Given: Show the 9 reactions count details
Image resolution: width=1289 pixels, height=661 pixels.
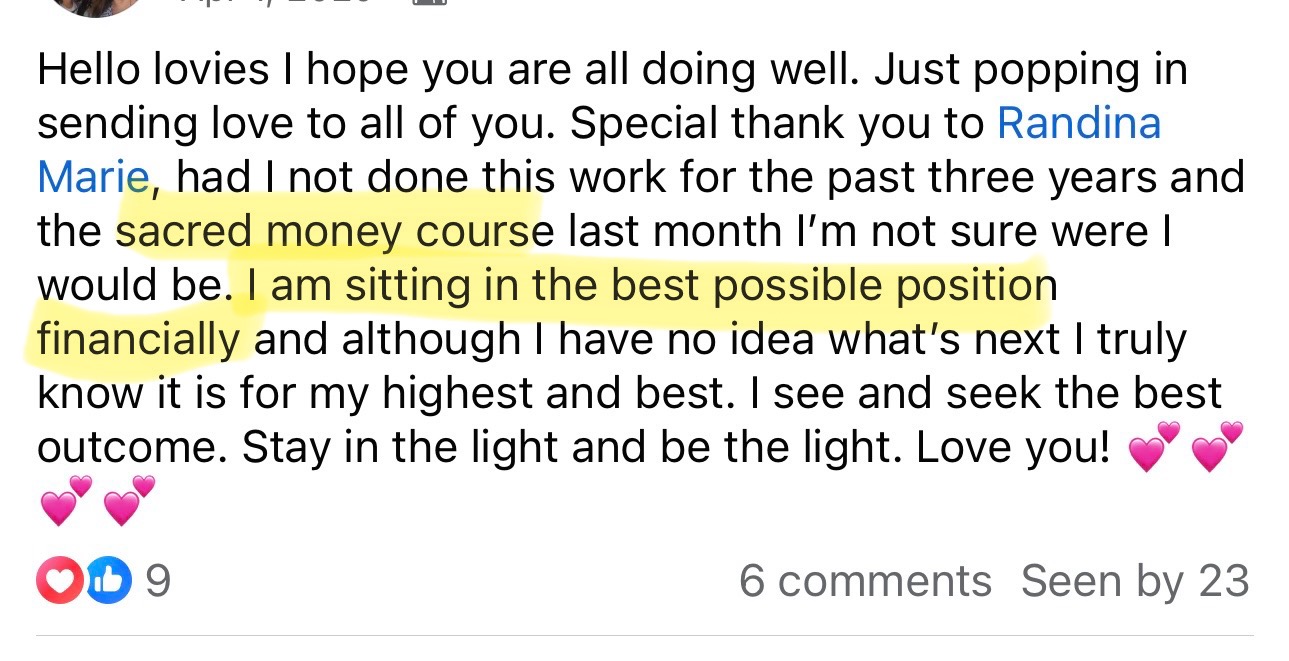Looking at the screenshot, I should click(158, 582).
